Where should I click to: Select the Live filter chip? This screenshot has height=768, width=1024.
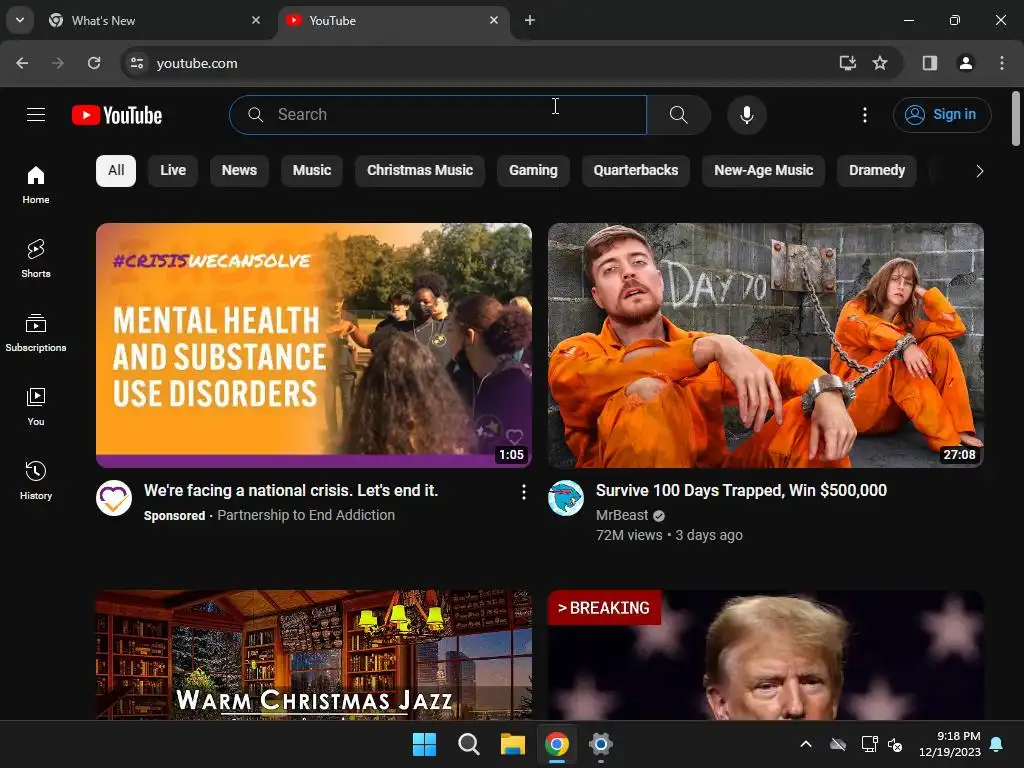click(x=173, y=170)
